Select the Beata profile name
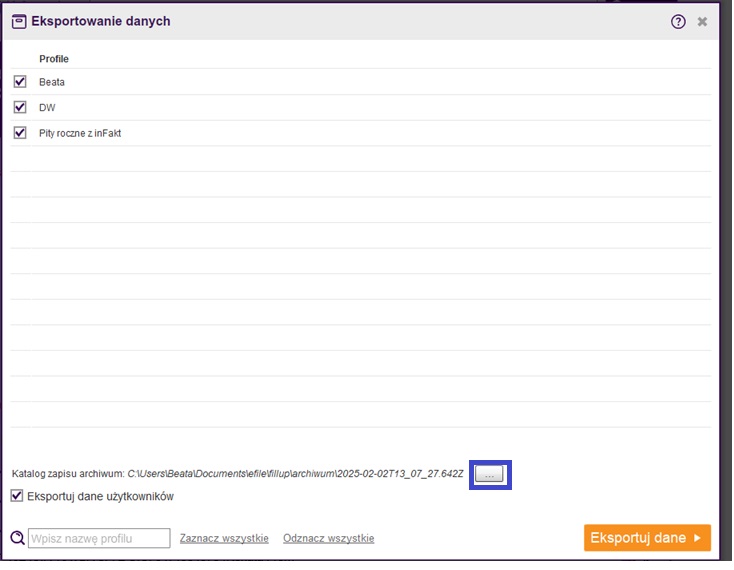The image size is (734, 570). coord(52,82)
